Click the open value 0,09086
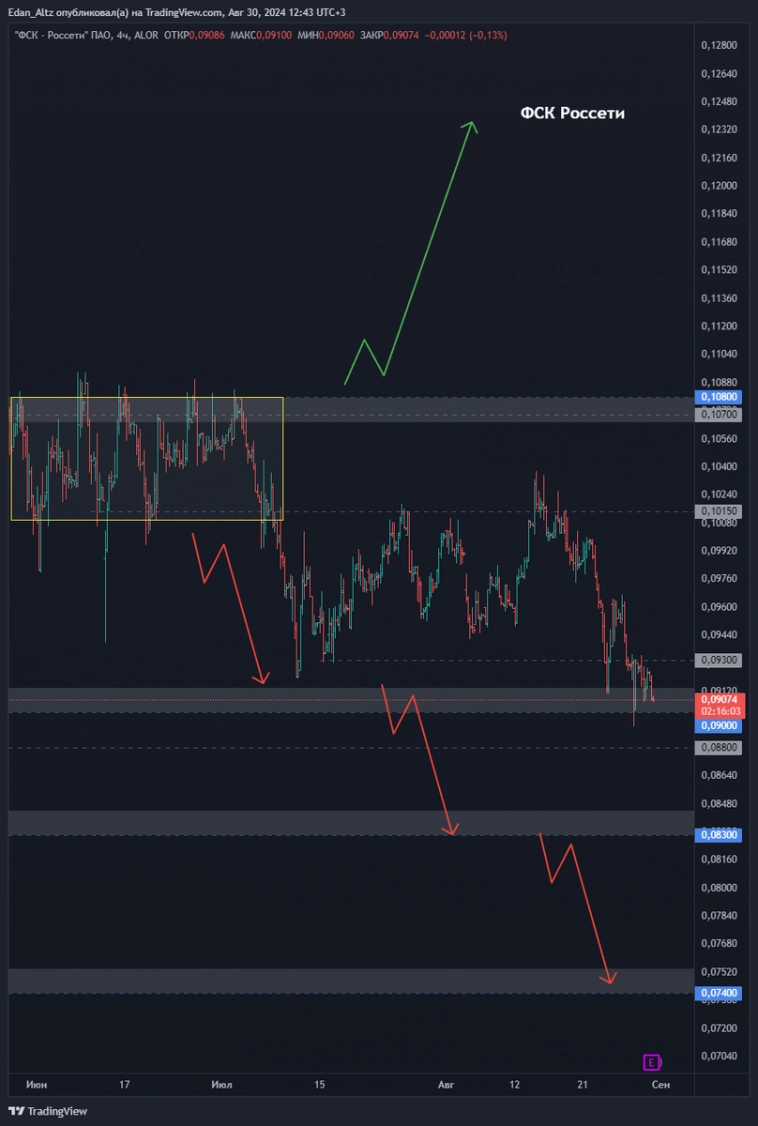 pyautogui.click(x=205, y=34)
